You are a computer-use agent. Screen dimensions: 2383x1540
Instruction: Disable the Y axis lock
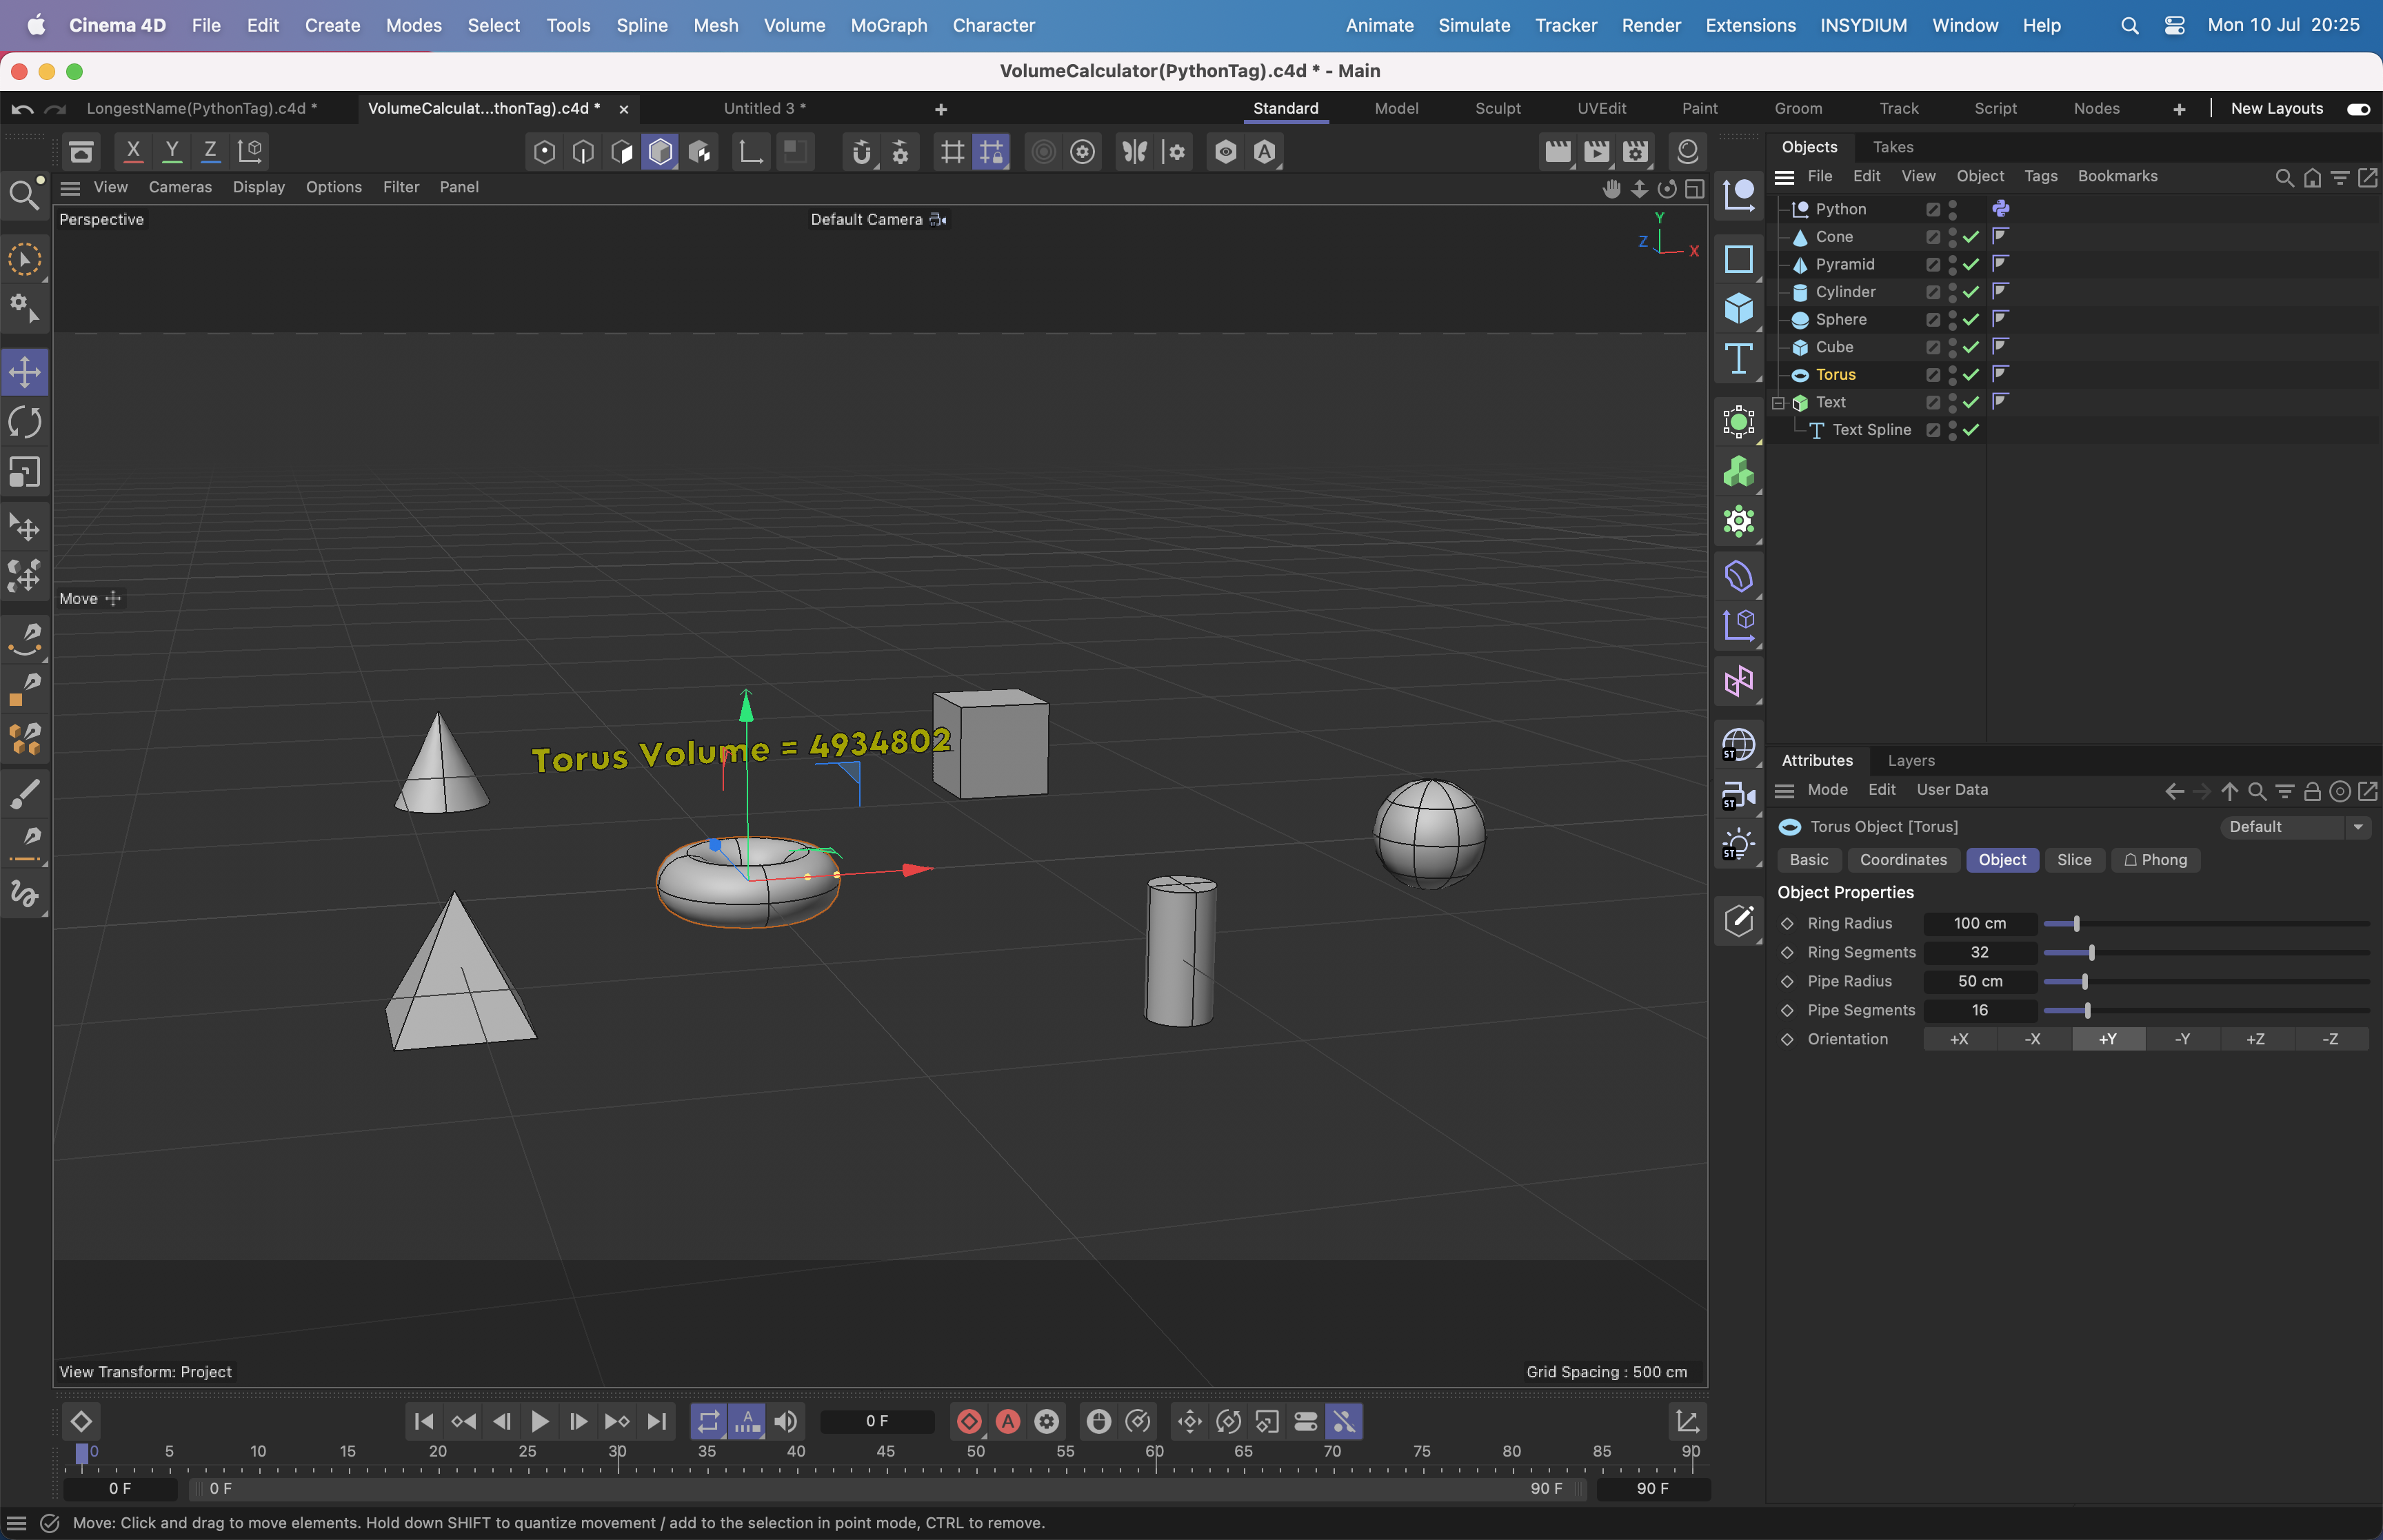pos(172,150)
